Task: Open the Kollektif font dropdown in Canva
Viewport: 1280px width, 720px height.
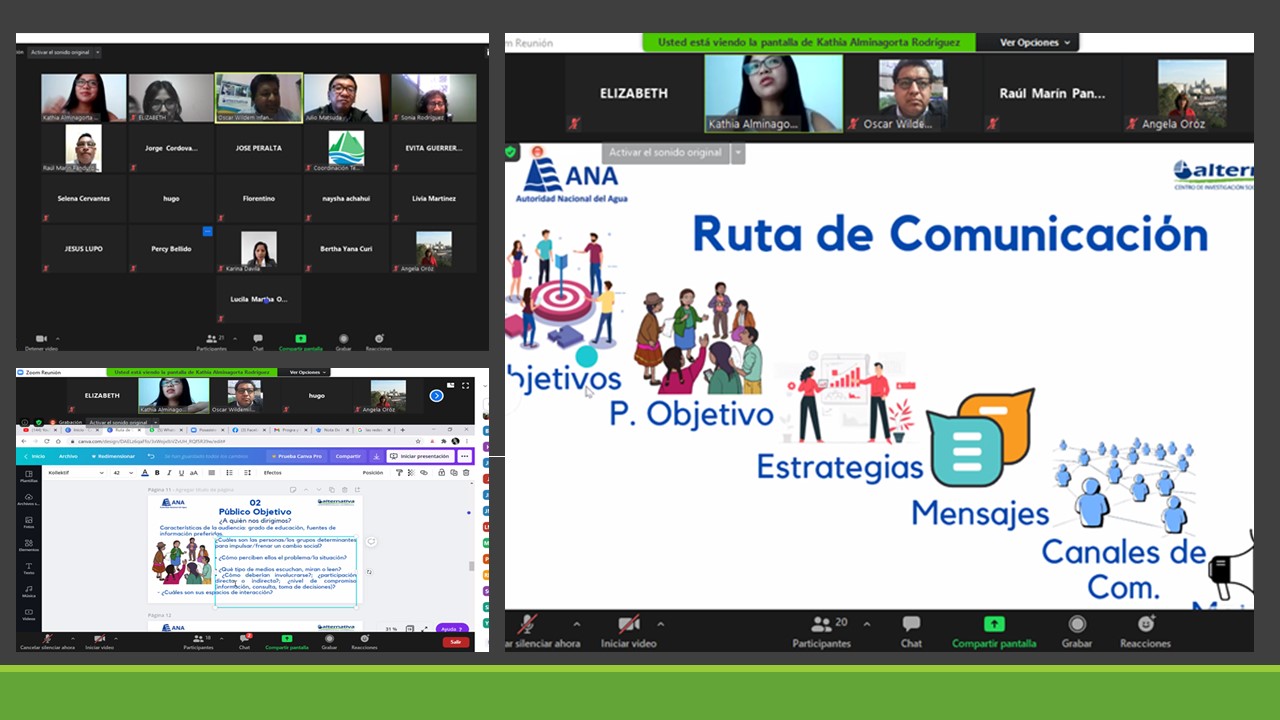Action: click(x=76, y=472)
